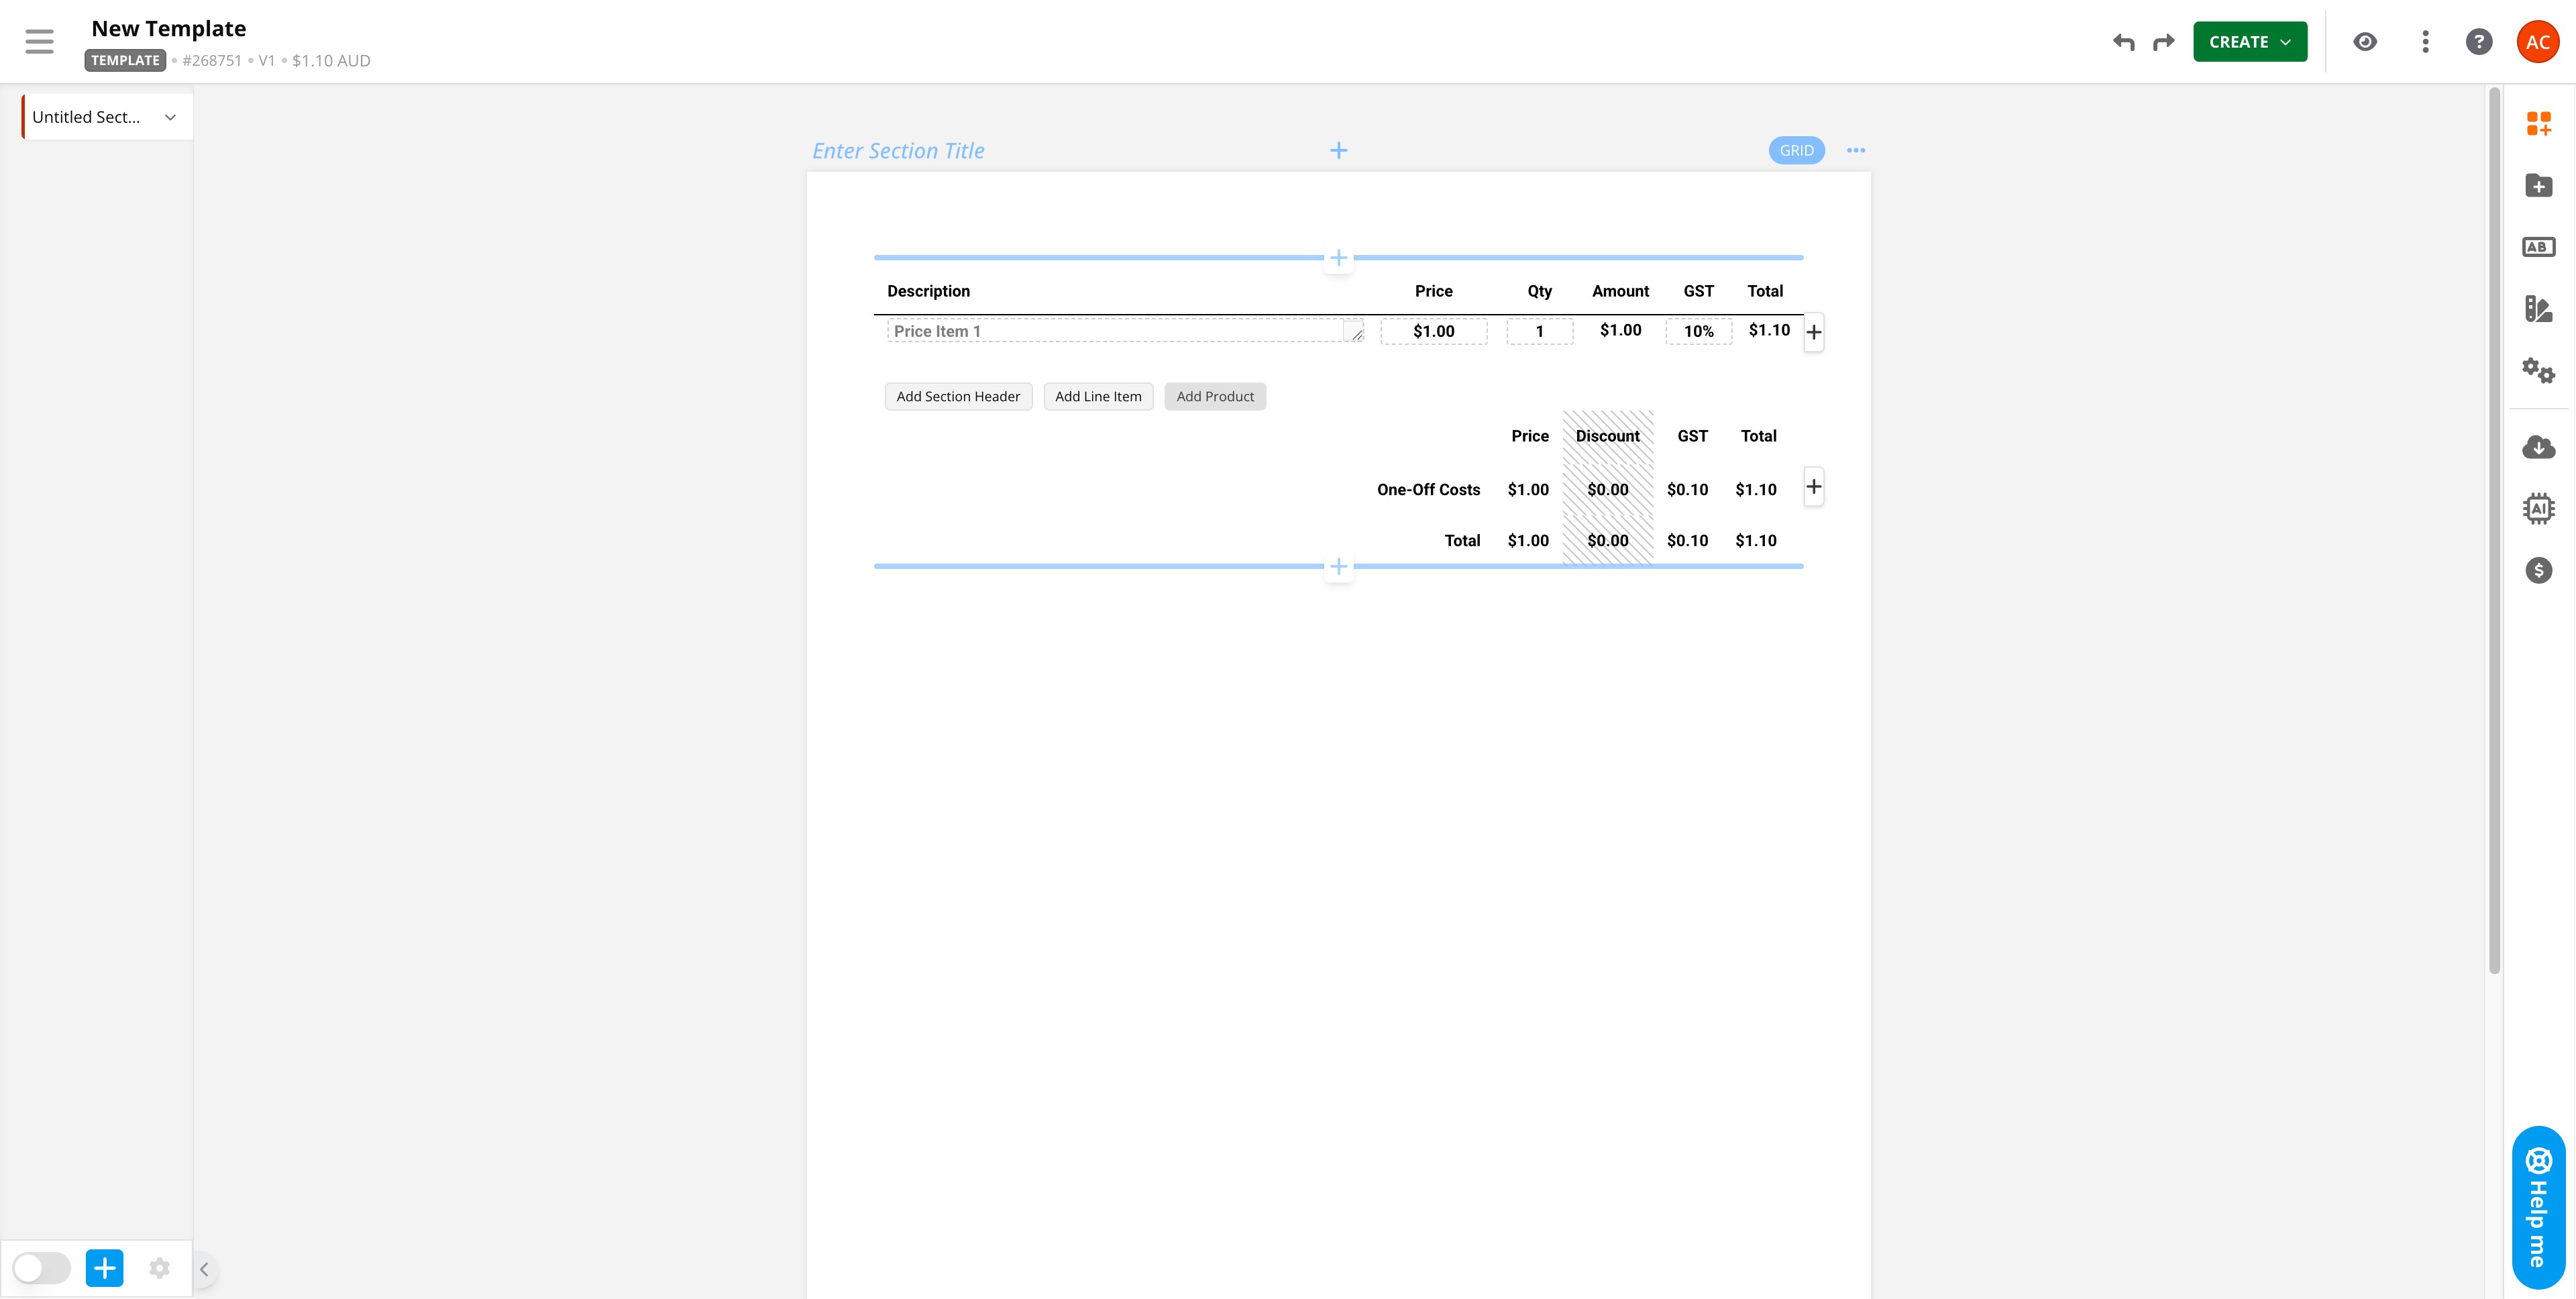The image size is (2576, 1299).
Task: Collapse the left sidebar panel arrow
Action: 204,1269
